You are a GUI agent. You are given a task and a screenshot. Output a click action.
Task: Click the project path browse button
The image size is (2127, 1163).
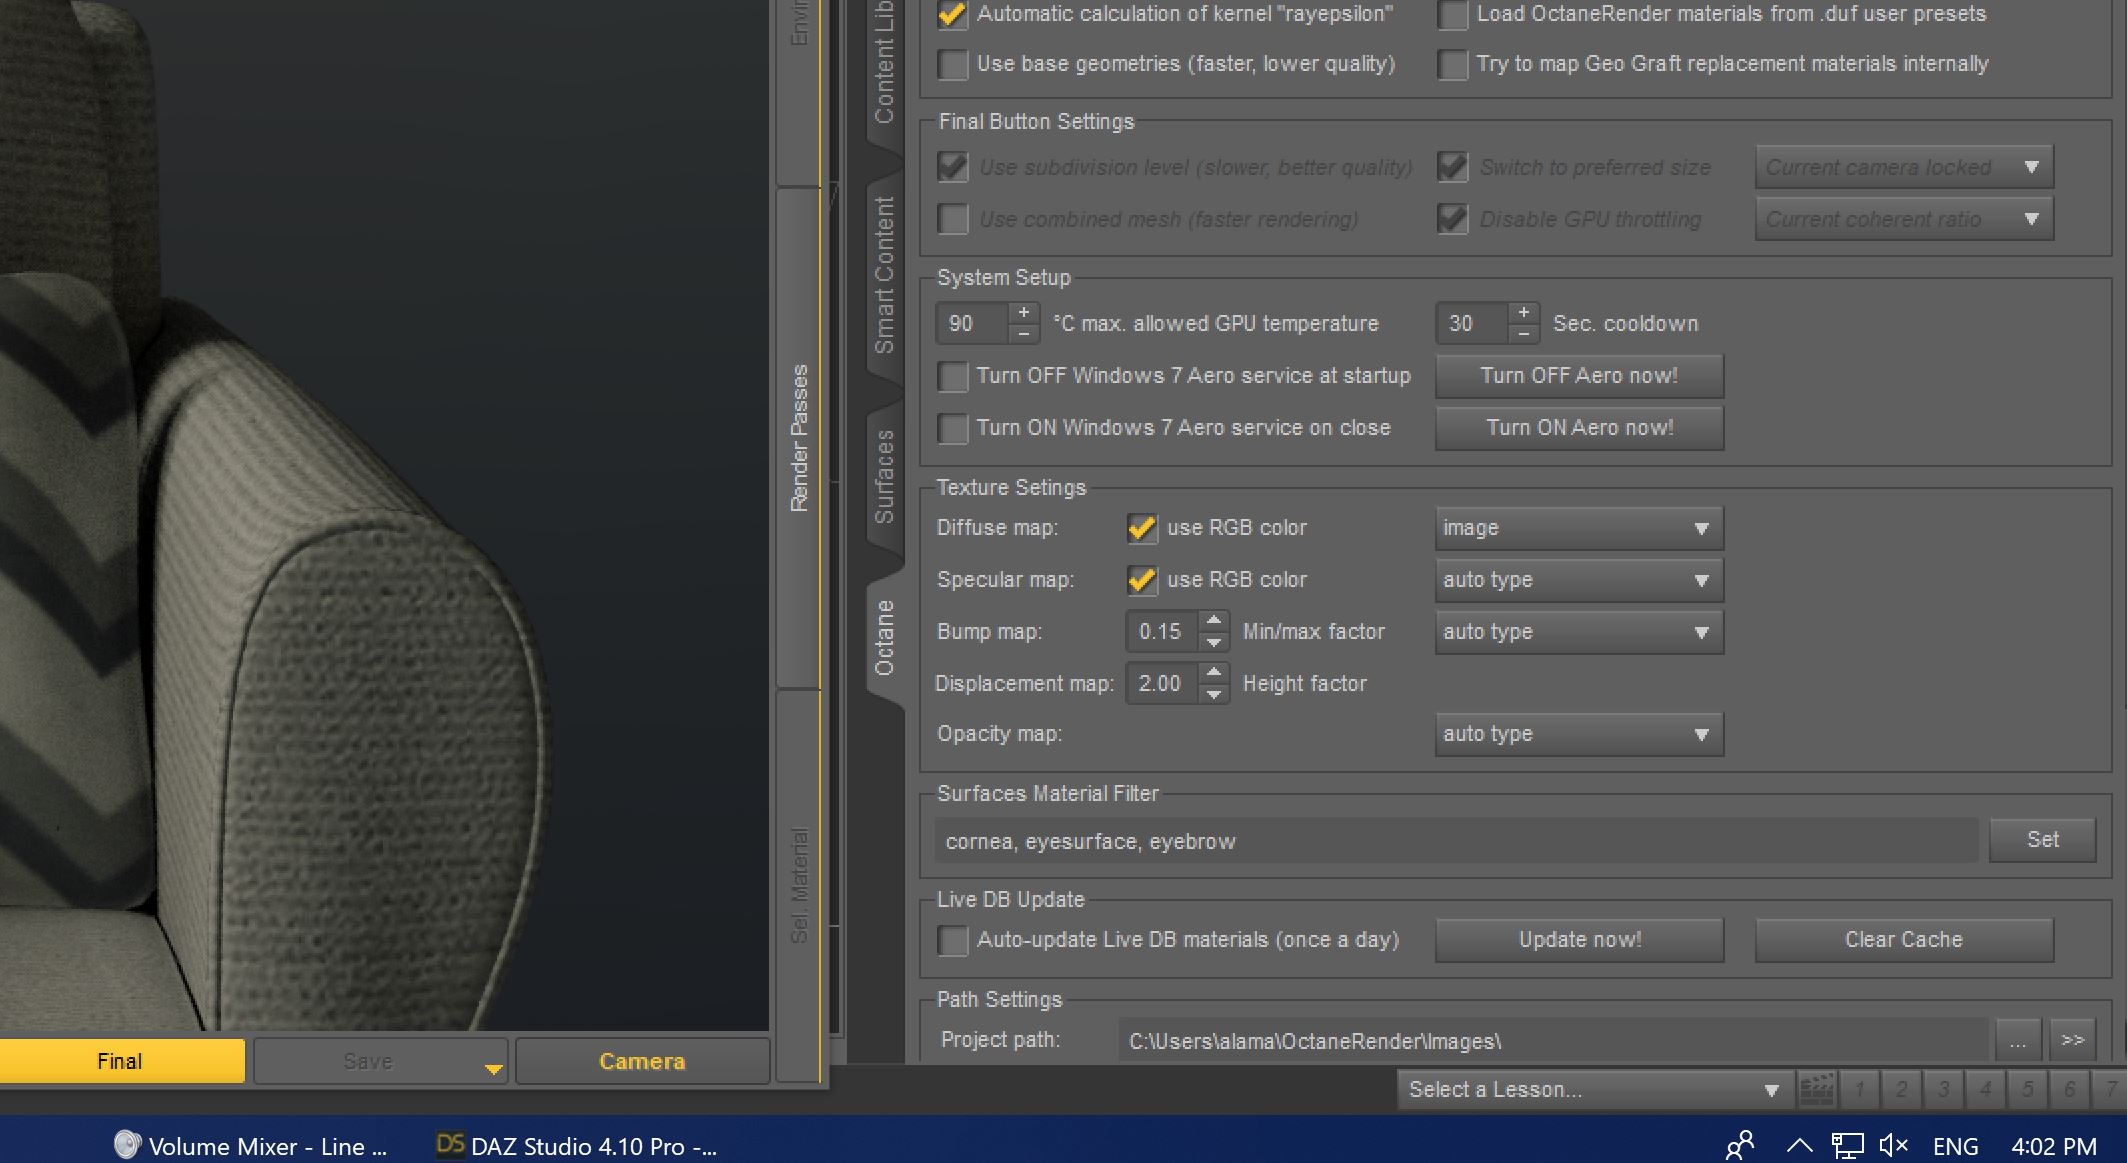(2018, 1041)
